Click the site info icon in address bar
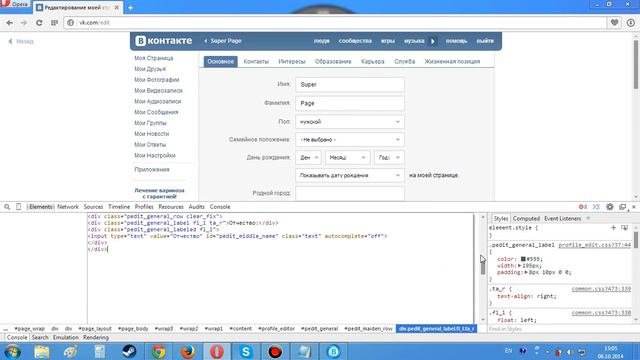640x360 pixels. point(70,22)
